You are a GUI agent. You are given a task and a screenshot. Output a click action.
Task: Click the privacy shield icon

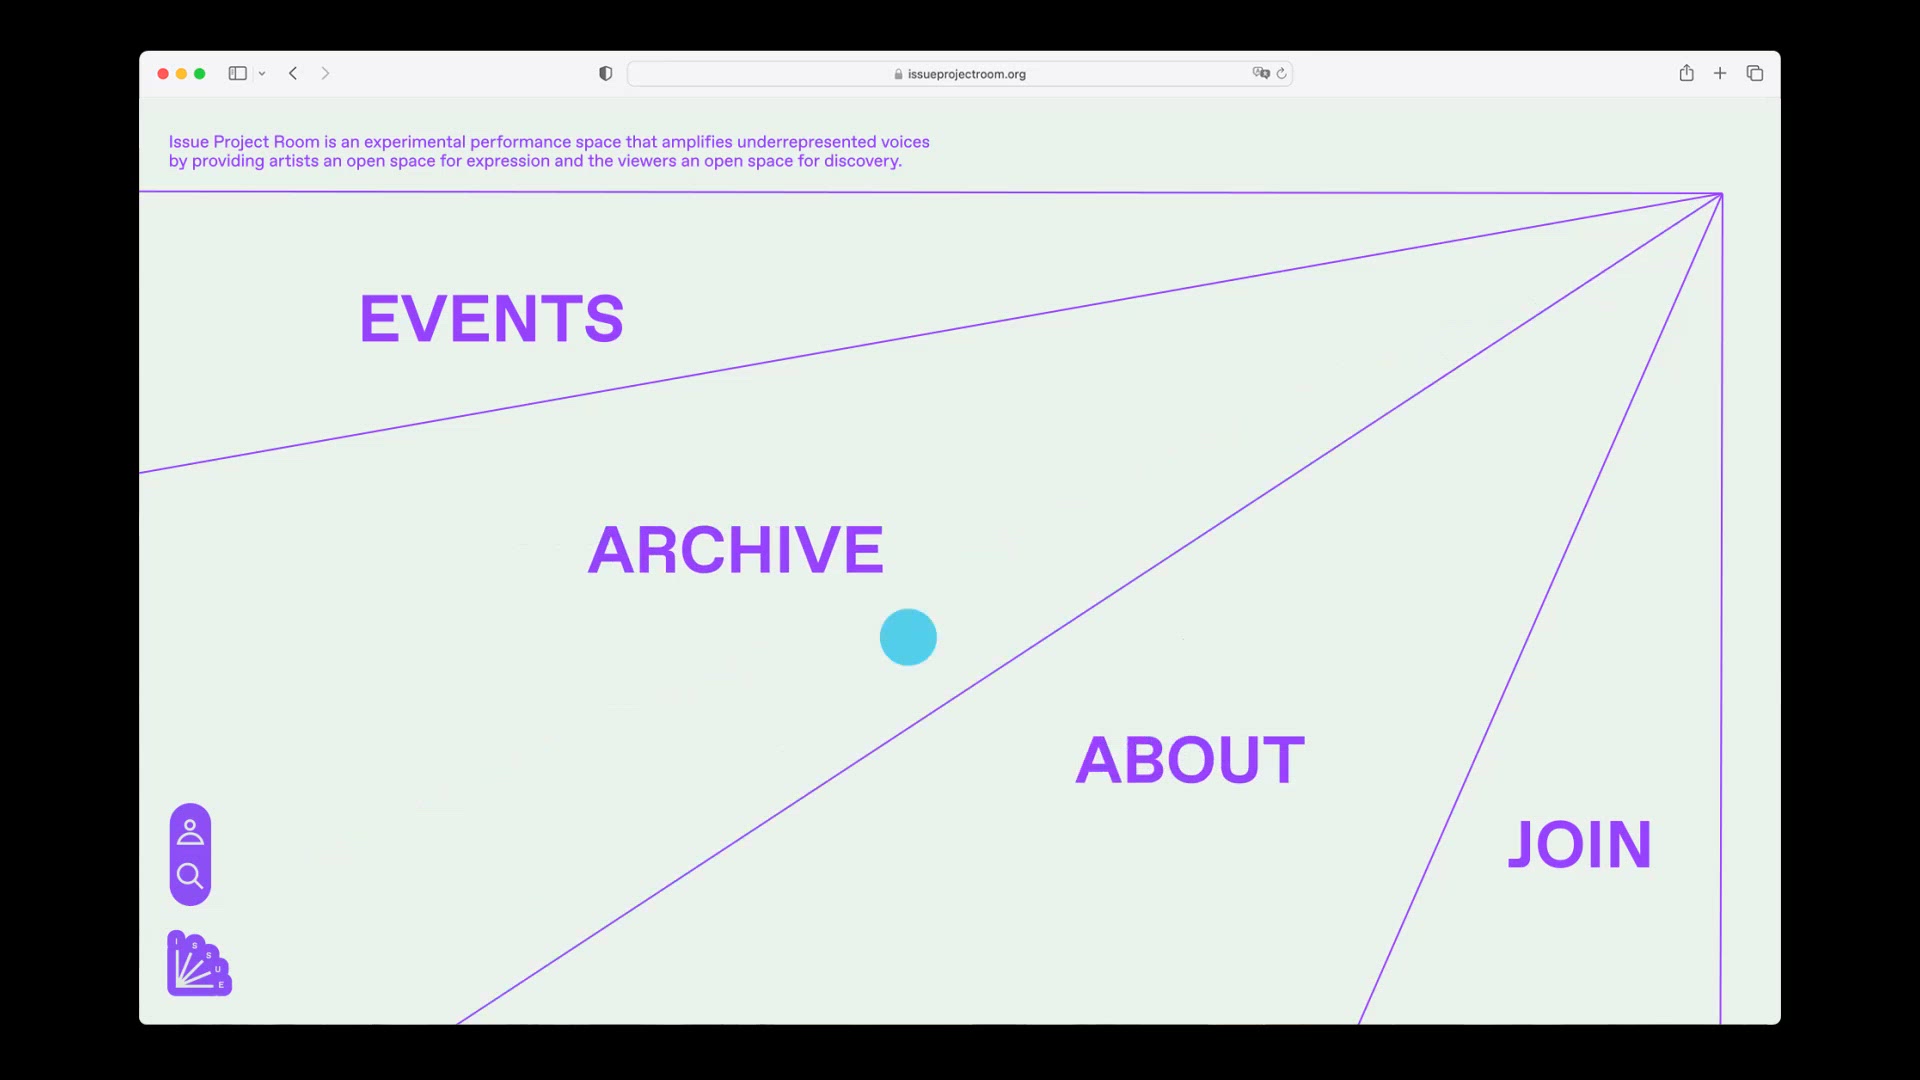point(605,73)
